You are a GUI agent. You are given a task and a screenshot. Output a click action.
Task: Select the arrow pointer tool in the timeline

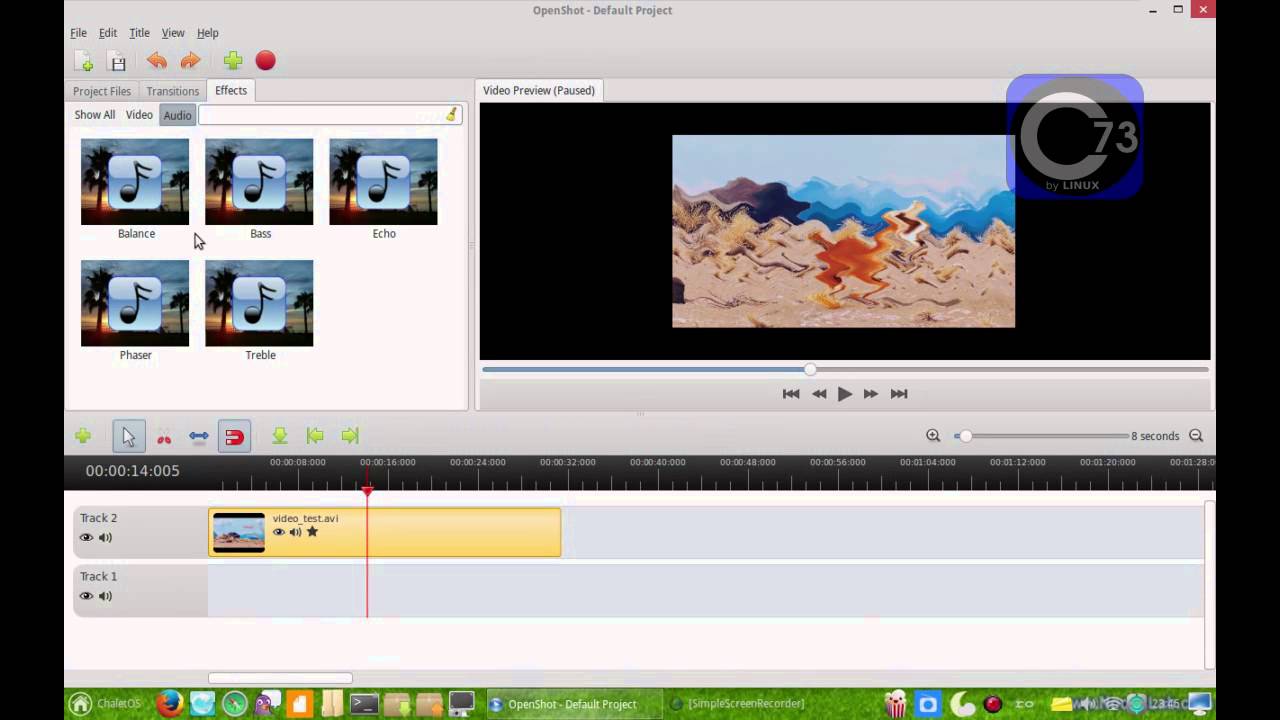coord(128,436)
